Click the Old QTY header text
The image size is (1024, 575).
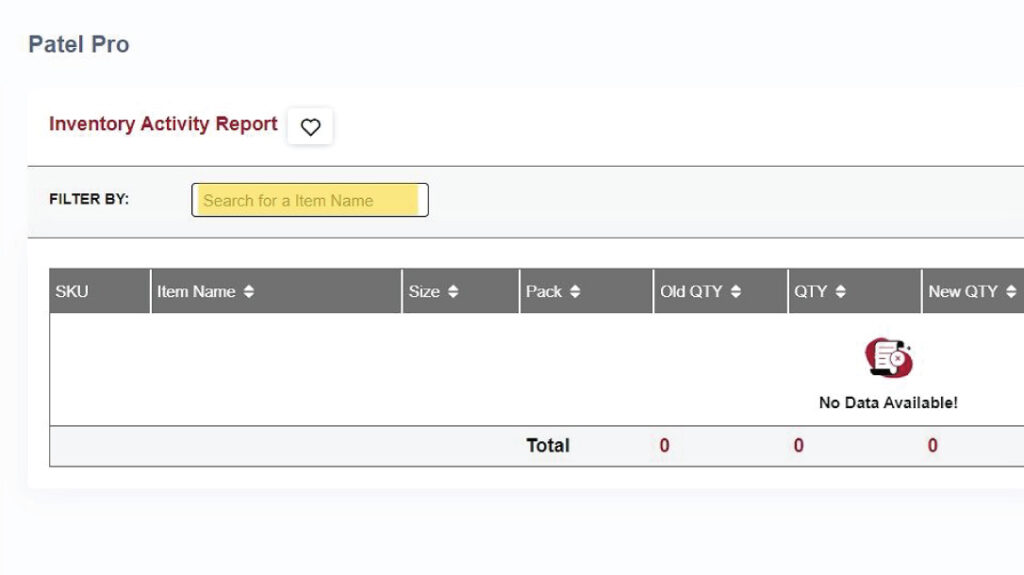click(x=692, y=292)
